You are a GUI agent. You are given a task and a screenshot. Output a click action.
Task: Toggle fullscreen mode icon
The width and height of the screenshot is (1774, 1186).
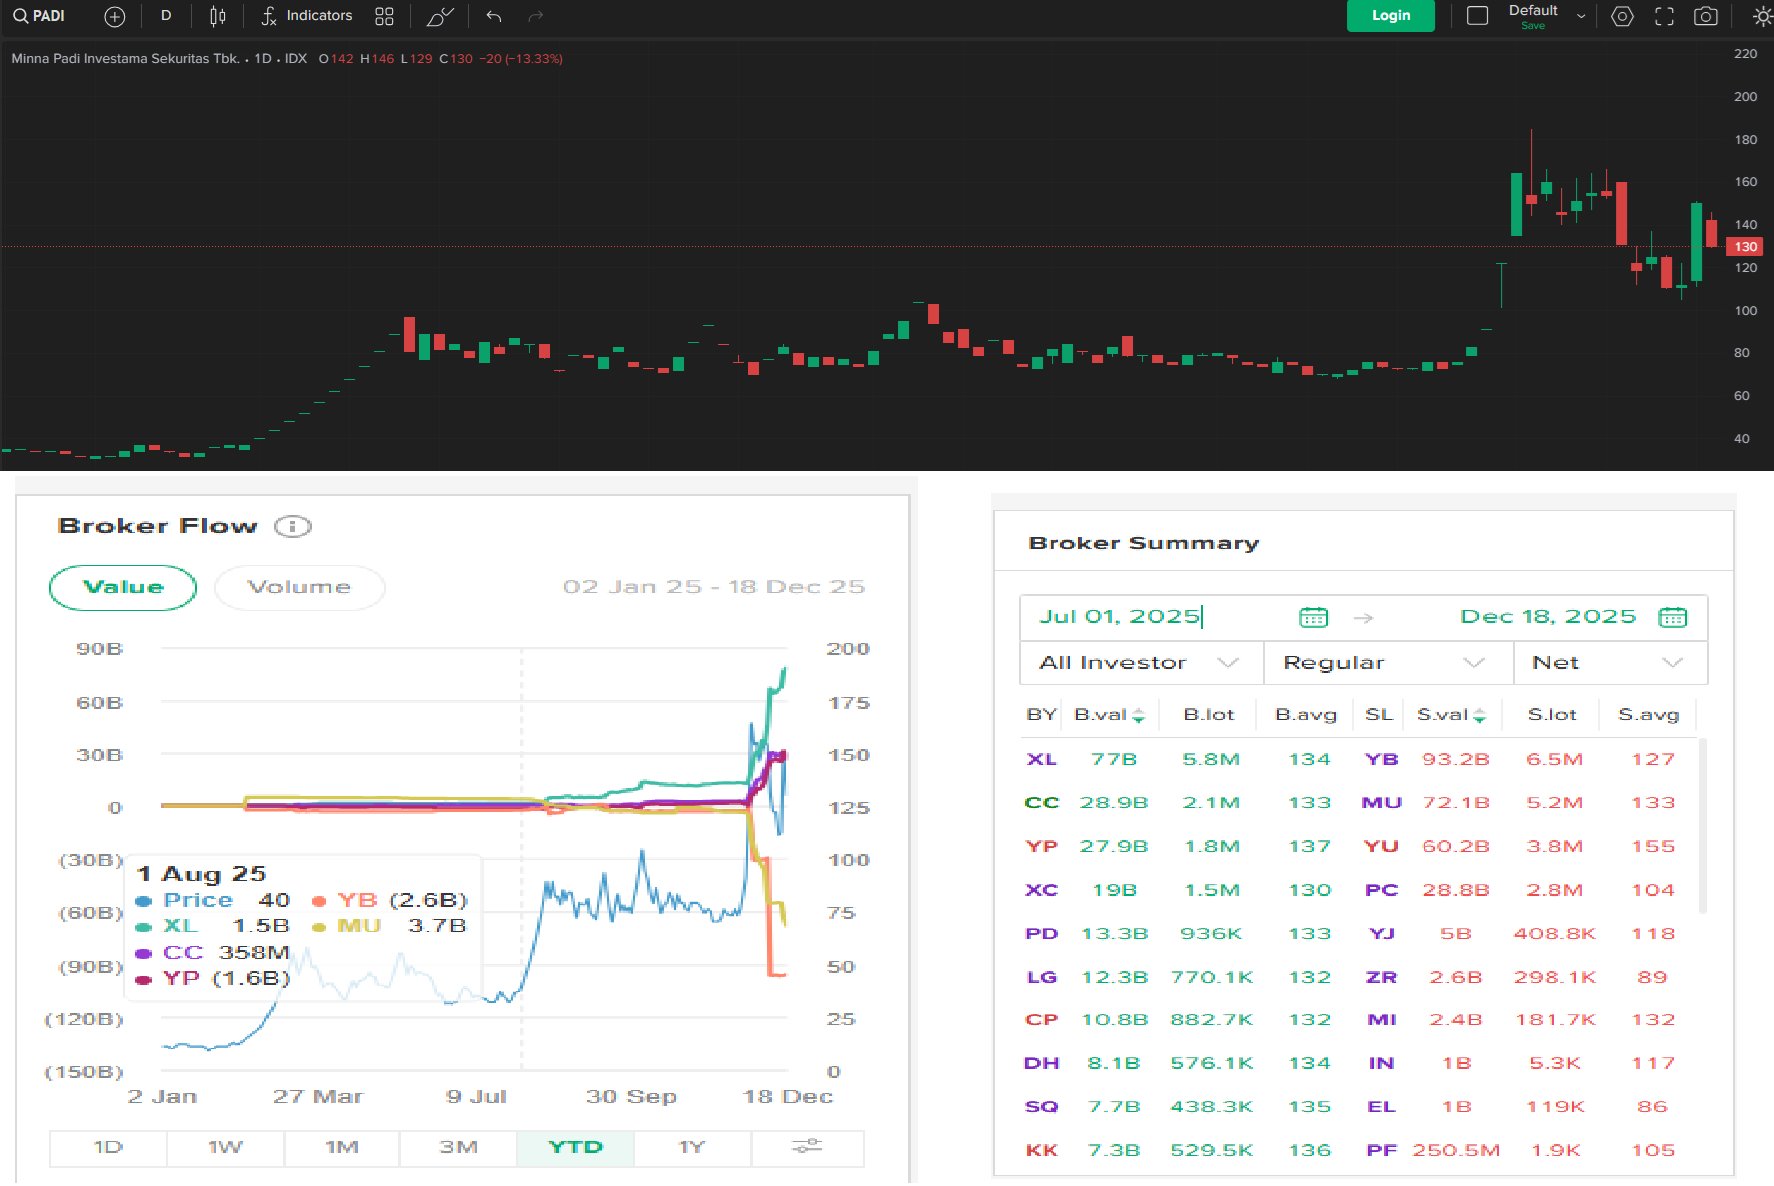(x=1663, y=16)
